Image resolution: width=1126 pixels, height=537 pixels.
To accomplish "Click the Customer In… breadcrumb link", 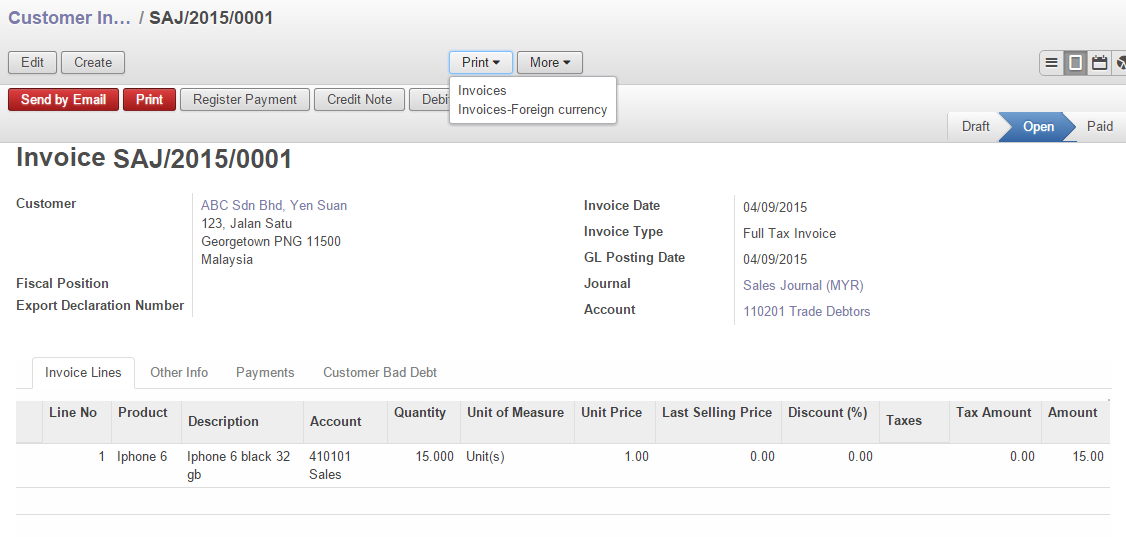I will tap(69, 18).
